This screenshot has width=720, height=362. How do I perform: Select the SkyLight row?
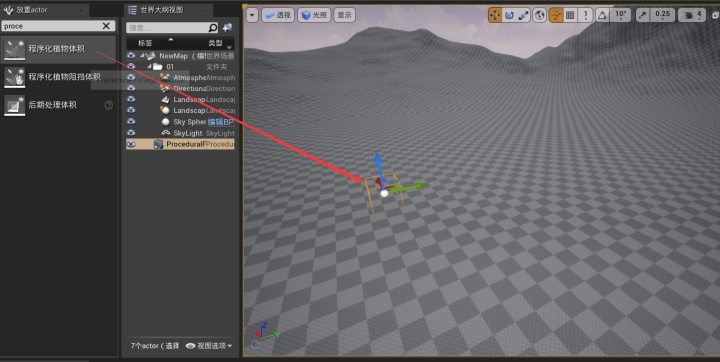[x=180, y=133]
